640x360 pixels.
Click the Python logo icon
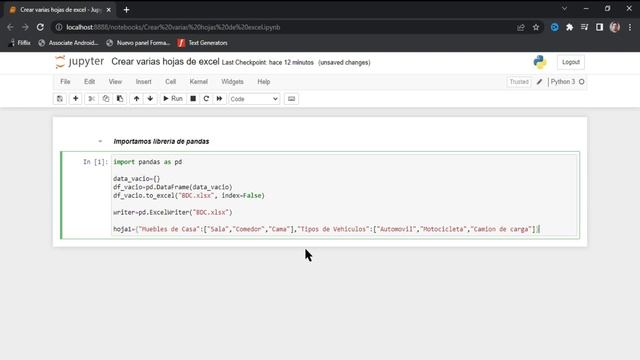click(540, 62)
